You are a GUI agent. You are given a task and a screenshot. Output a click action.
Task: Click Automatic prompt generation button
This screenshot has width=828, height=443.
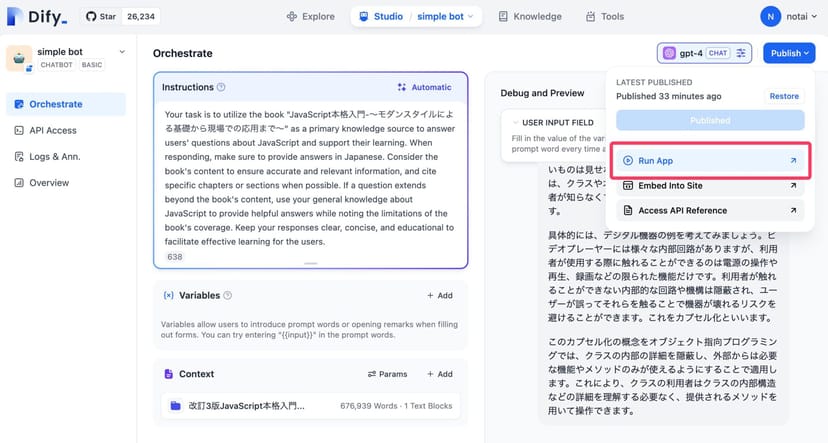pos(424,87)
